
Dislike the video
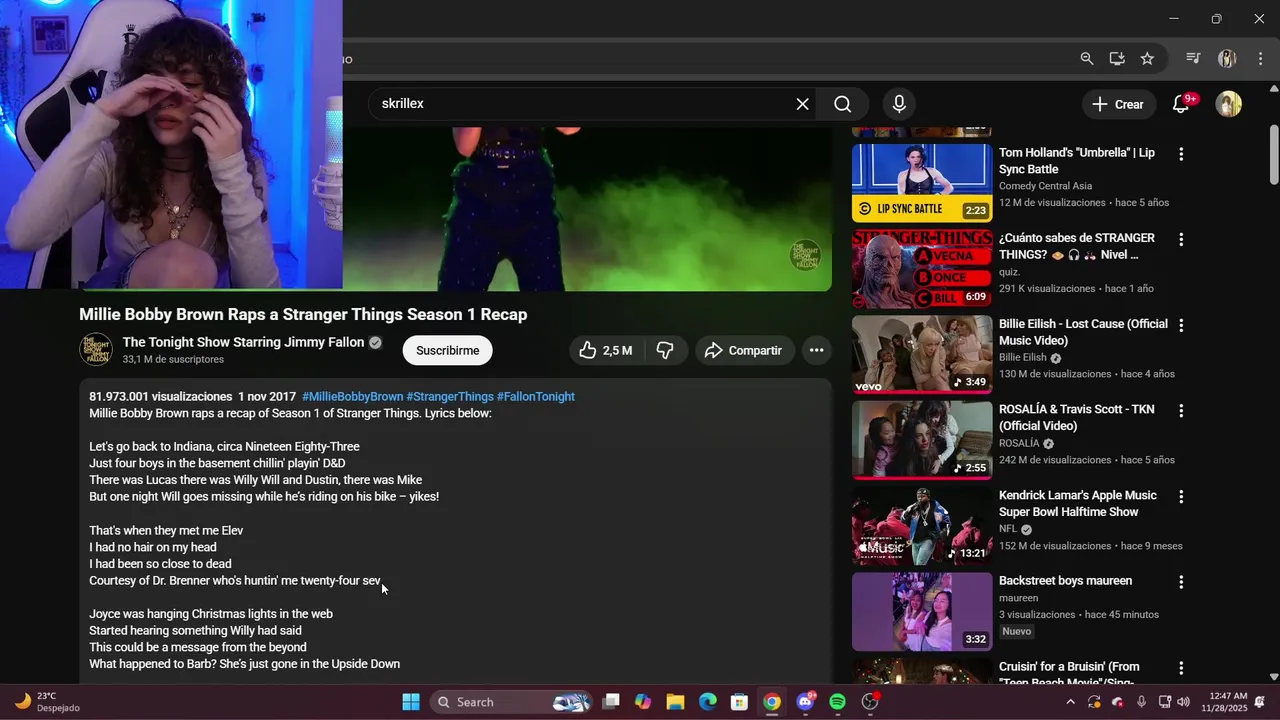point(665,350)
